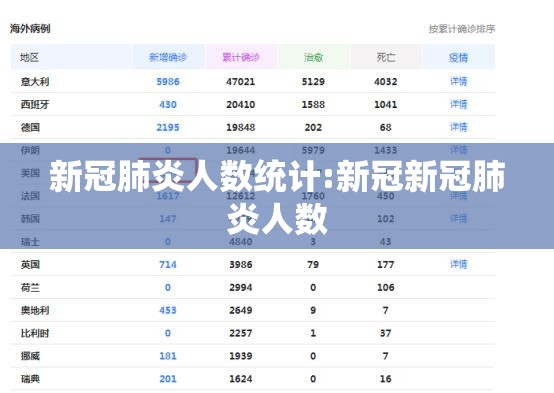Click cumulative value 2994
Viewport: 554px width, 393px height.
coord(241,287)
